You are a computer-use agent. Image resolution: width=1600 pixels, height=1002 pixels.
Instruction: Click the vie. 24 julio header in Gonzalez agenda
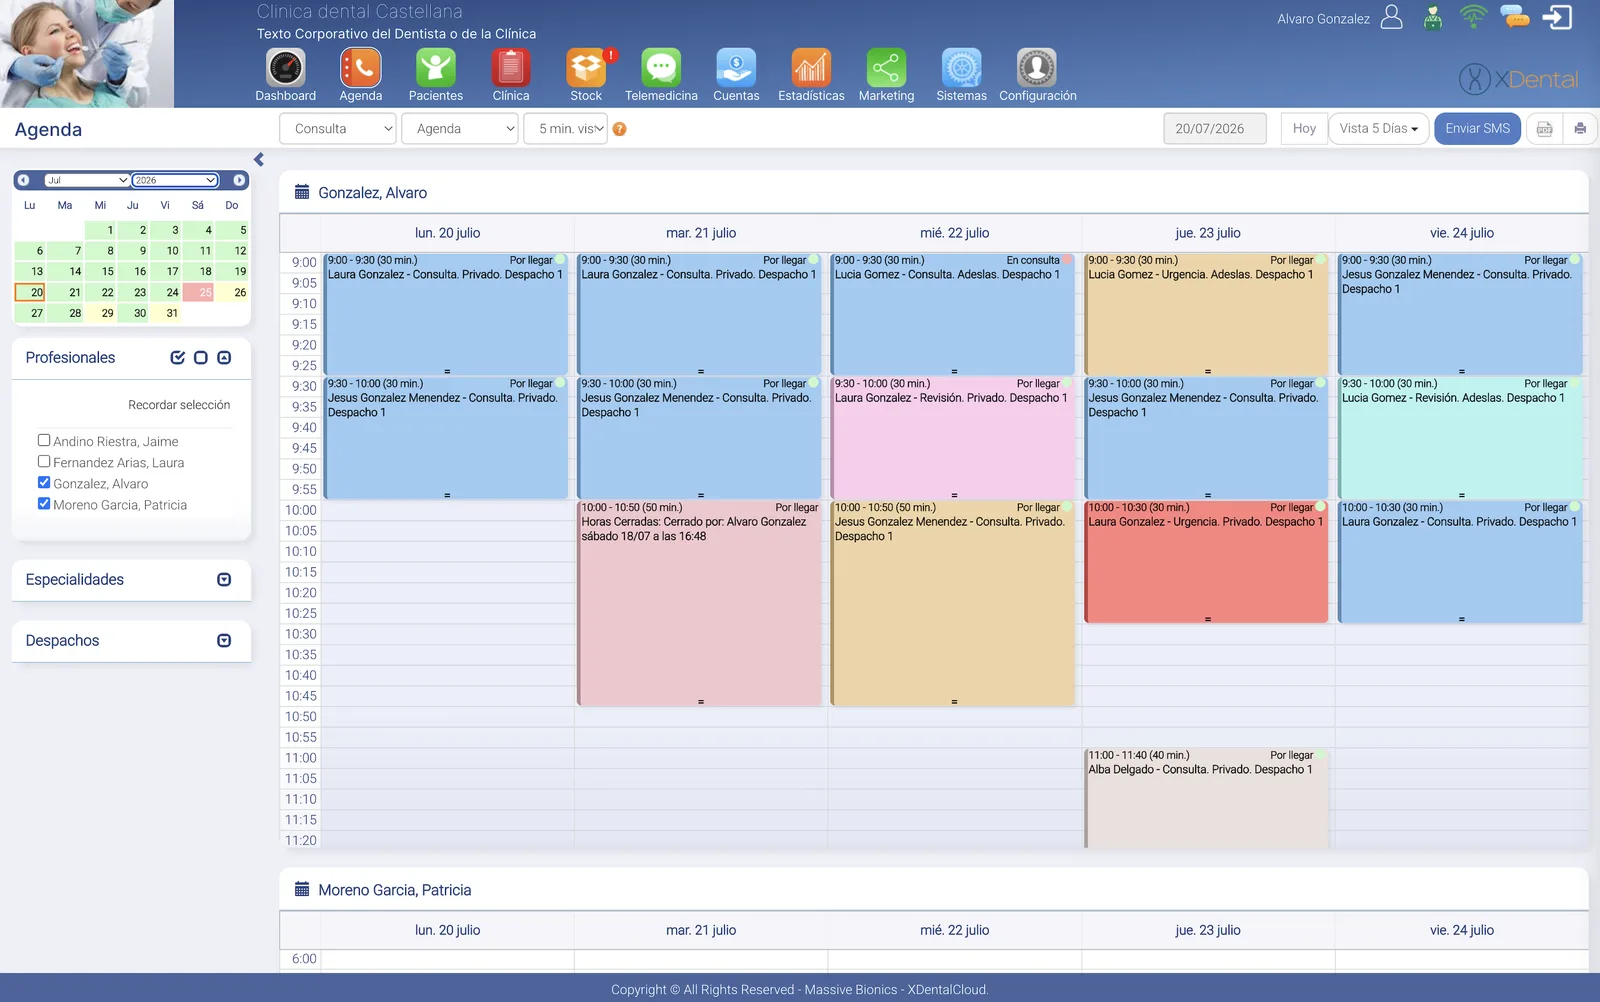1462,233
